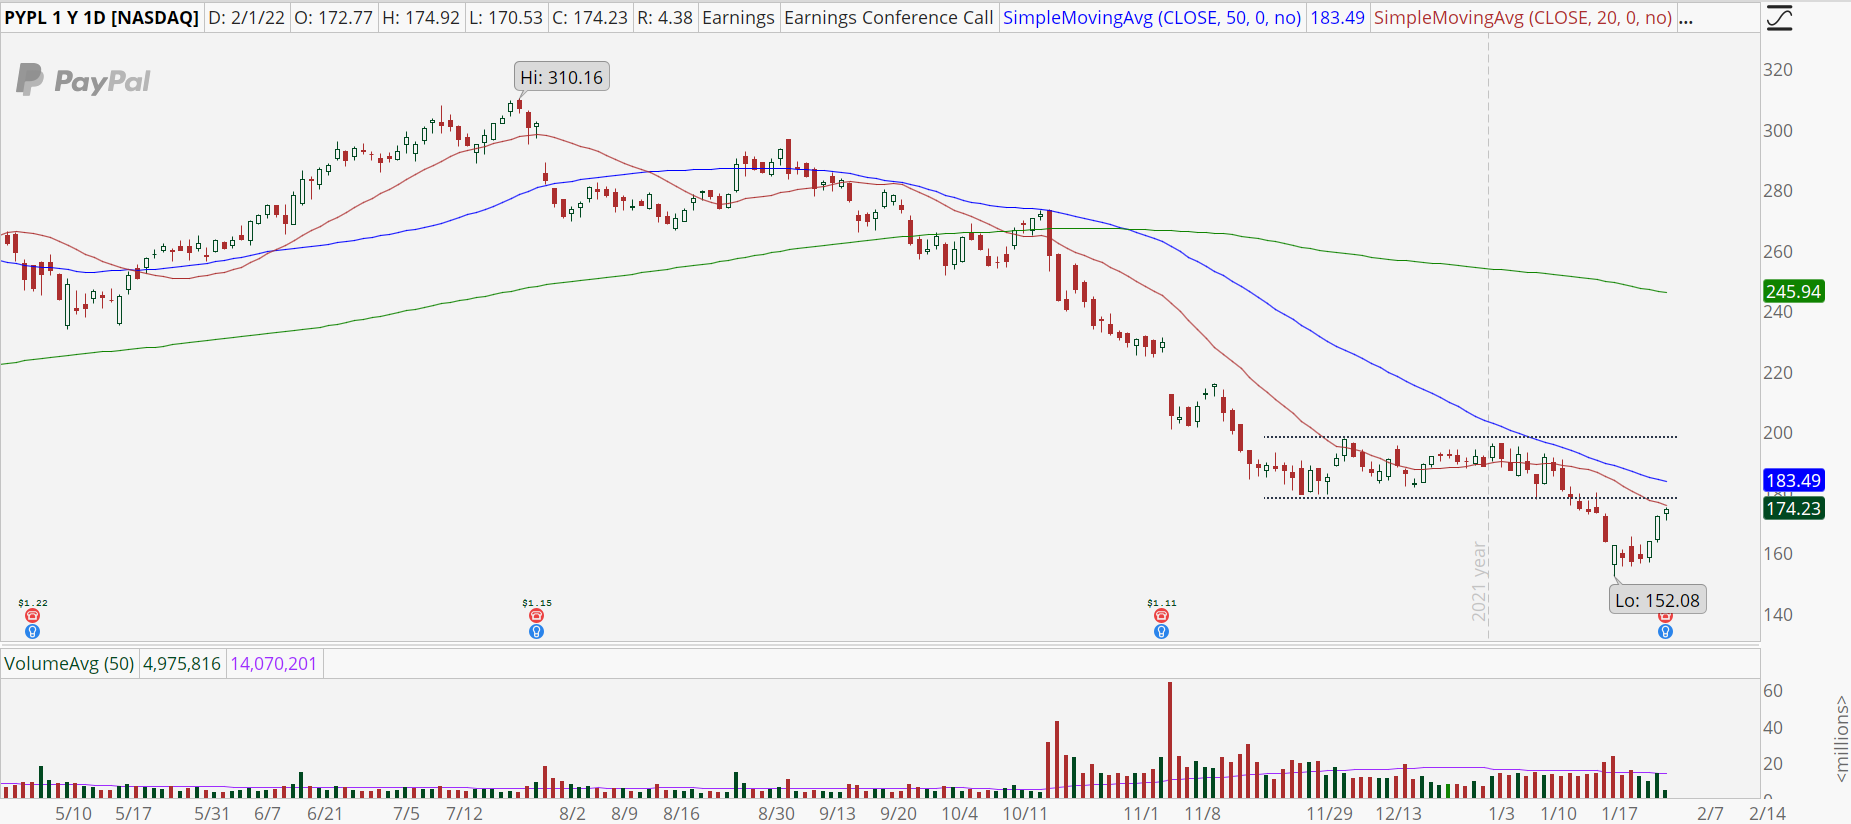This screenshot has width=1851, height=824.
Task: Click the 140 level on the price axis
Action: tap(1778, 615)
